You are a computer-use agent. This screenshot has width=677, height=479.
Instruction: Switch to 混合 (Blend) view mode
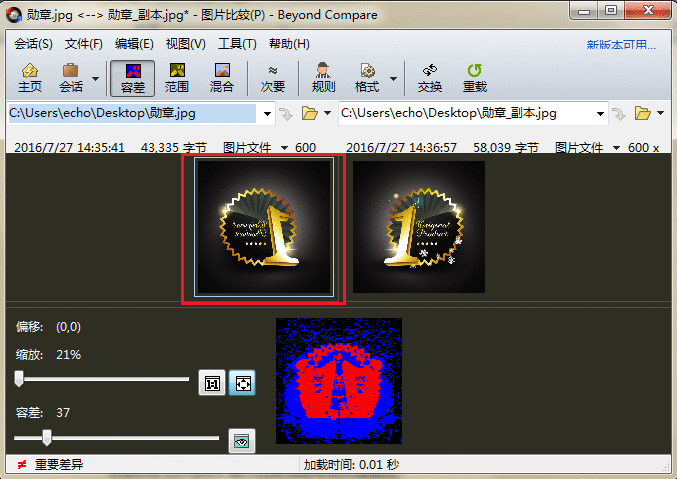pos(223,77)
